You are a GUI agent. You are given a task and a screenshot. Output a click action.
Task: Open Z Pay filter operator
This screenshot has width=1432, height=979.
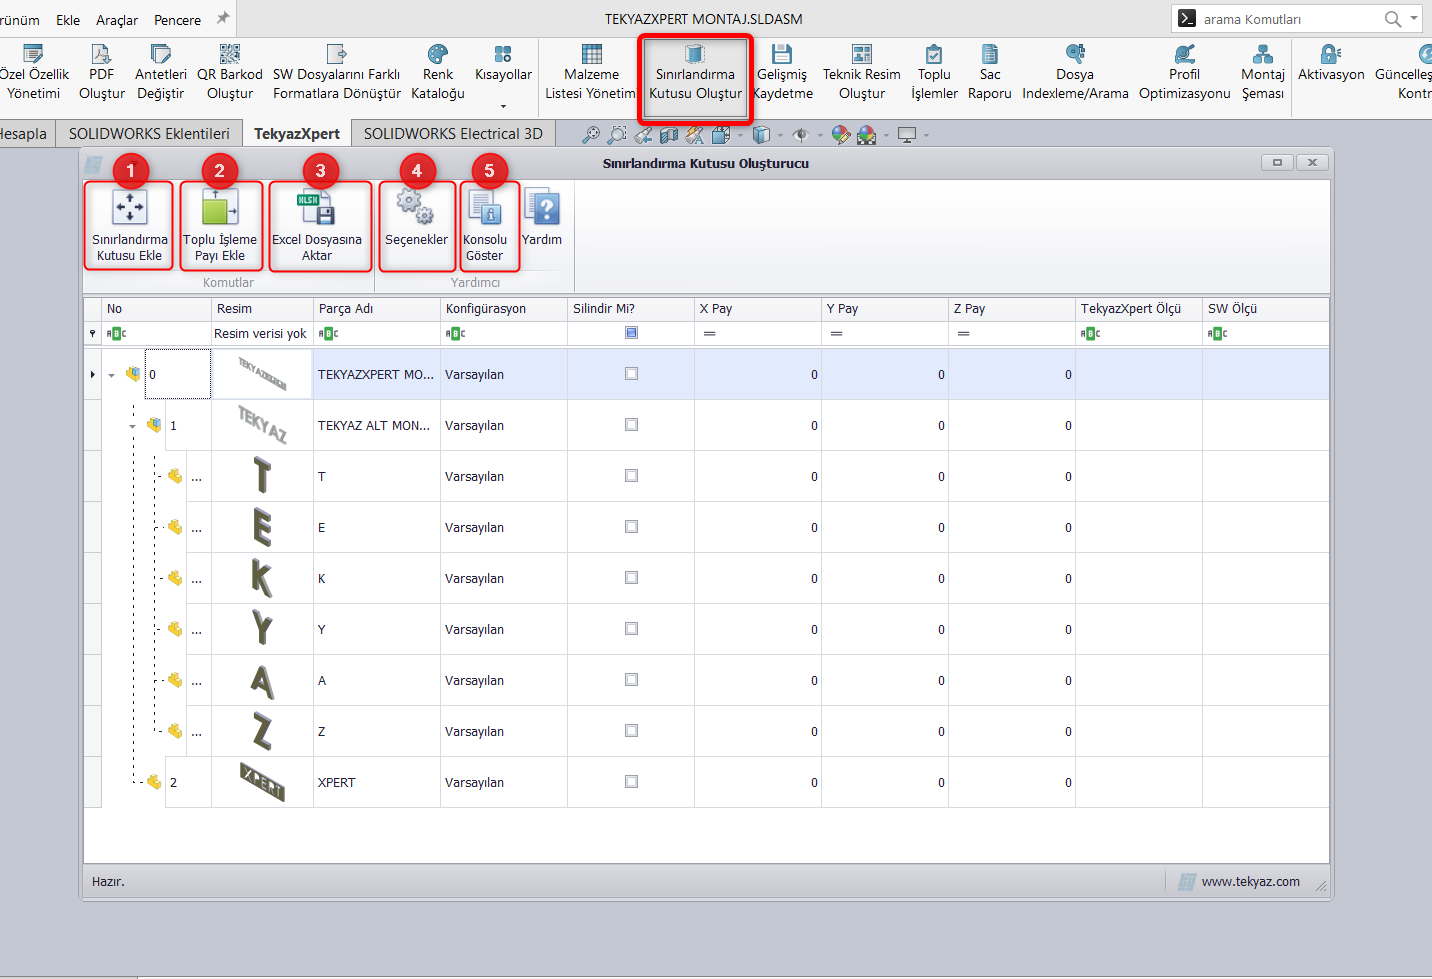click(963, 334)
